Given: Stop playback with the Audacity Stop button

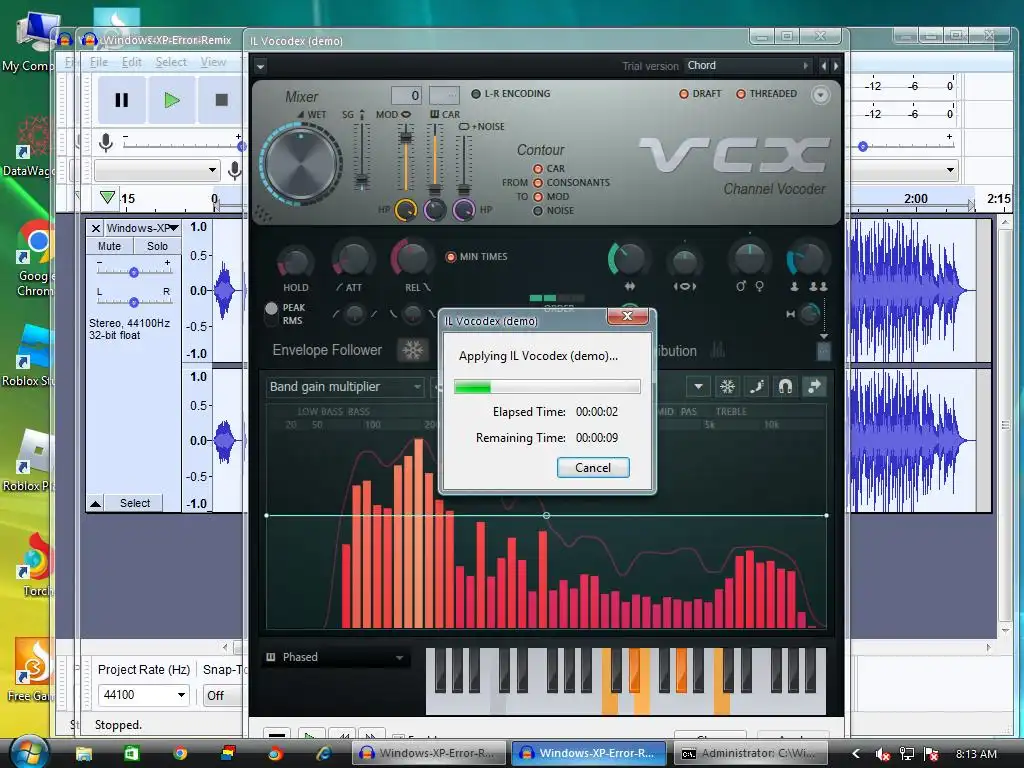Looking at the screenshot, I should pos(221,100).
